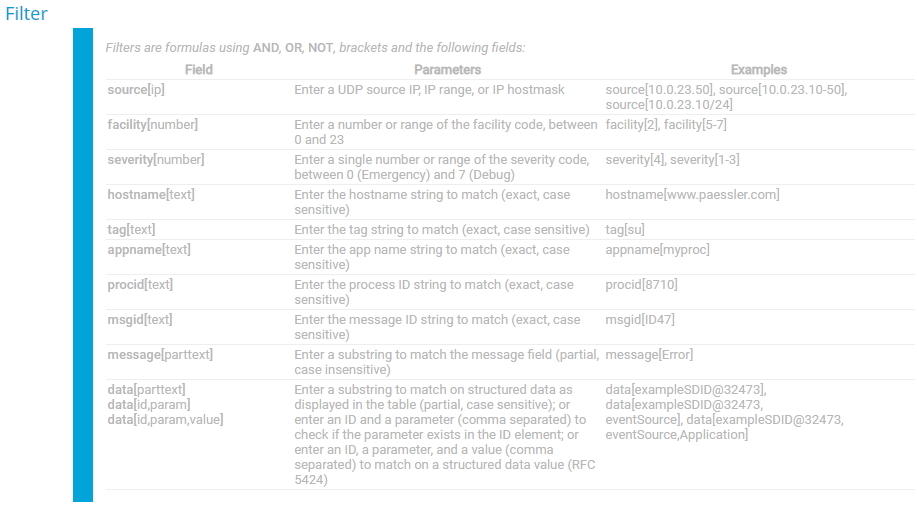Click the procid[text] field name
Screen dimensions: 917x507
(x=140, y=285)
